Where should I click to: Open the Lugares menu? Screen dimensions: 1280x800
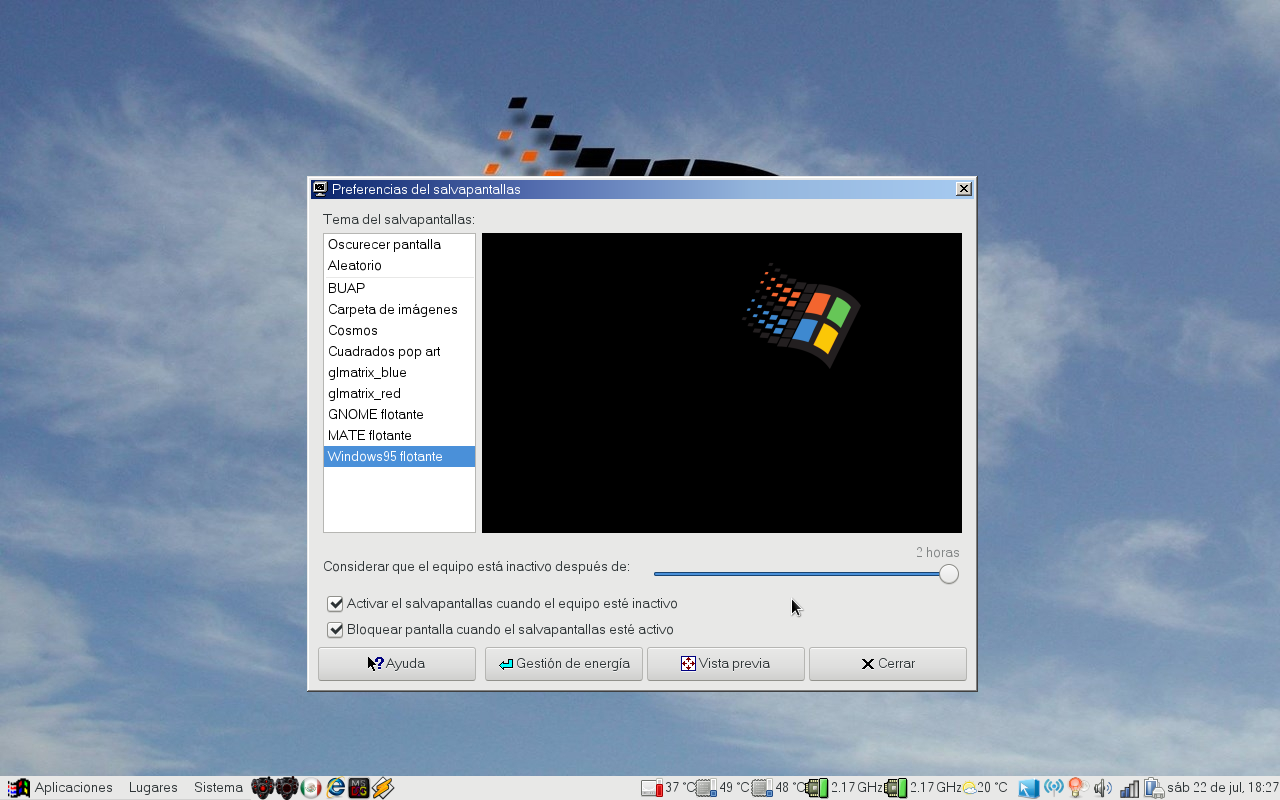pos(153,788)
